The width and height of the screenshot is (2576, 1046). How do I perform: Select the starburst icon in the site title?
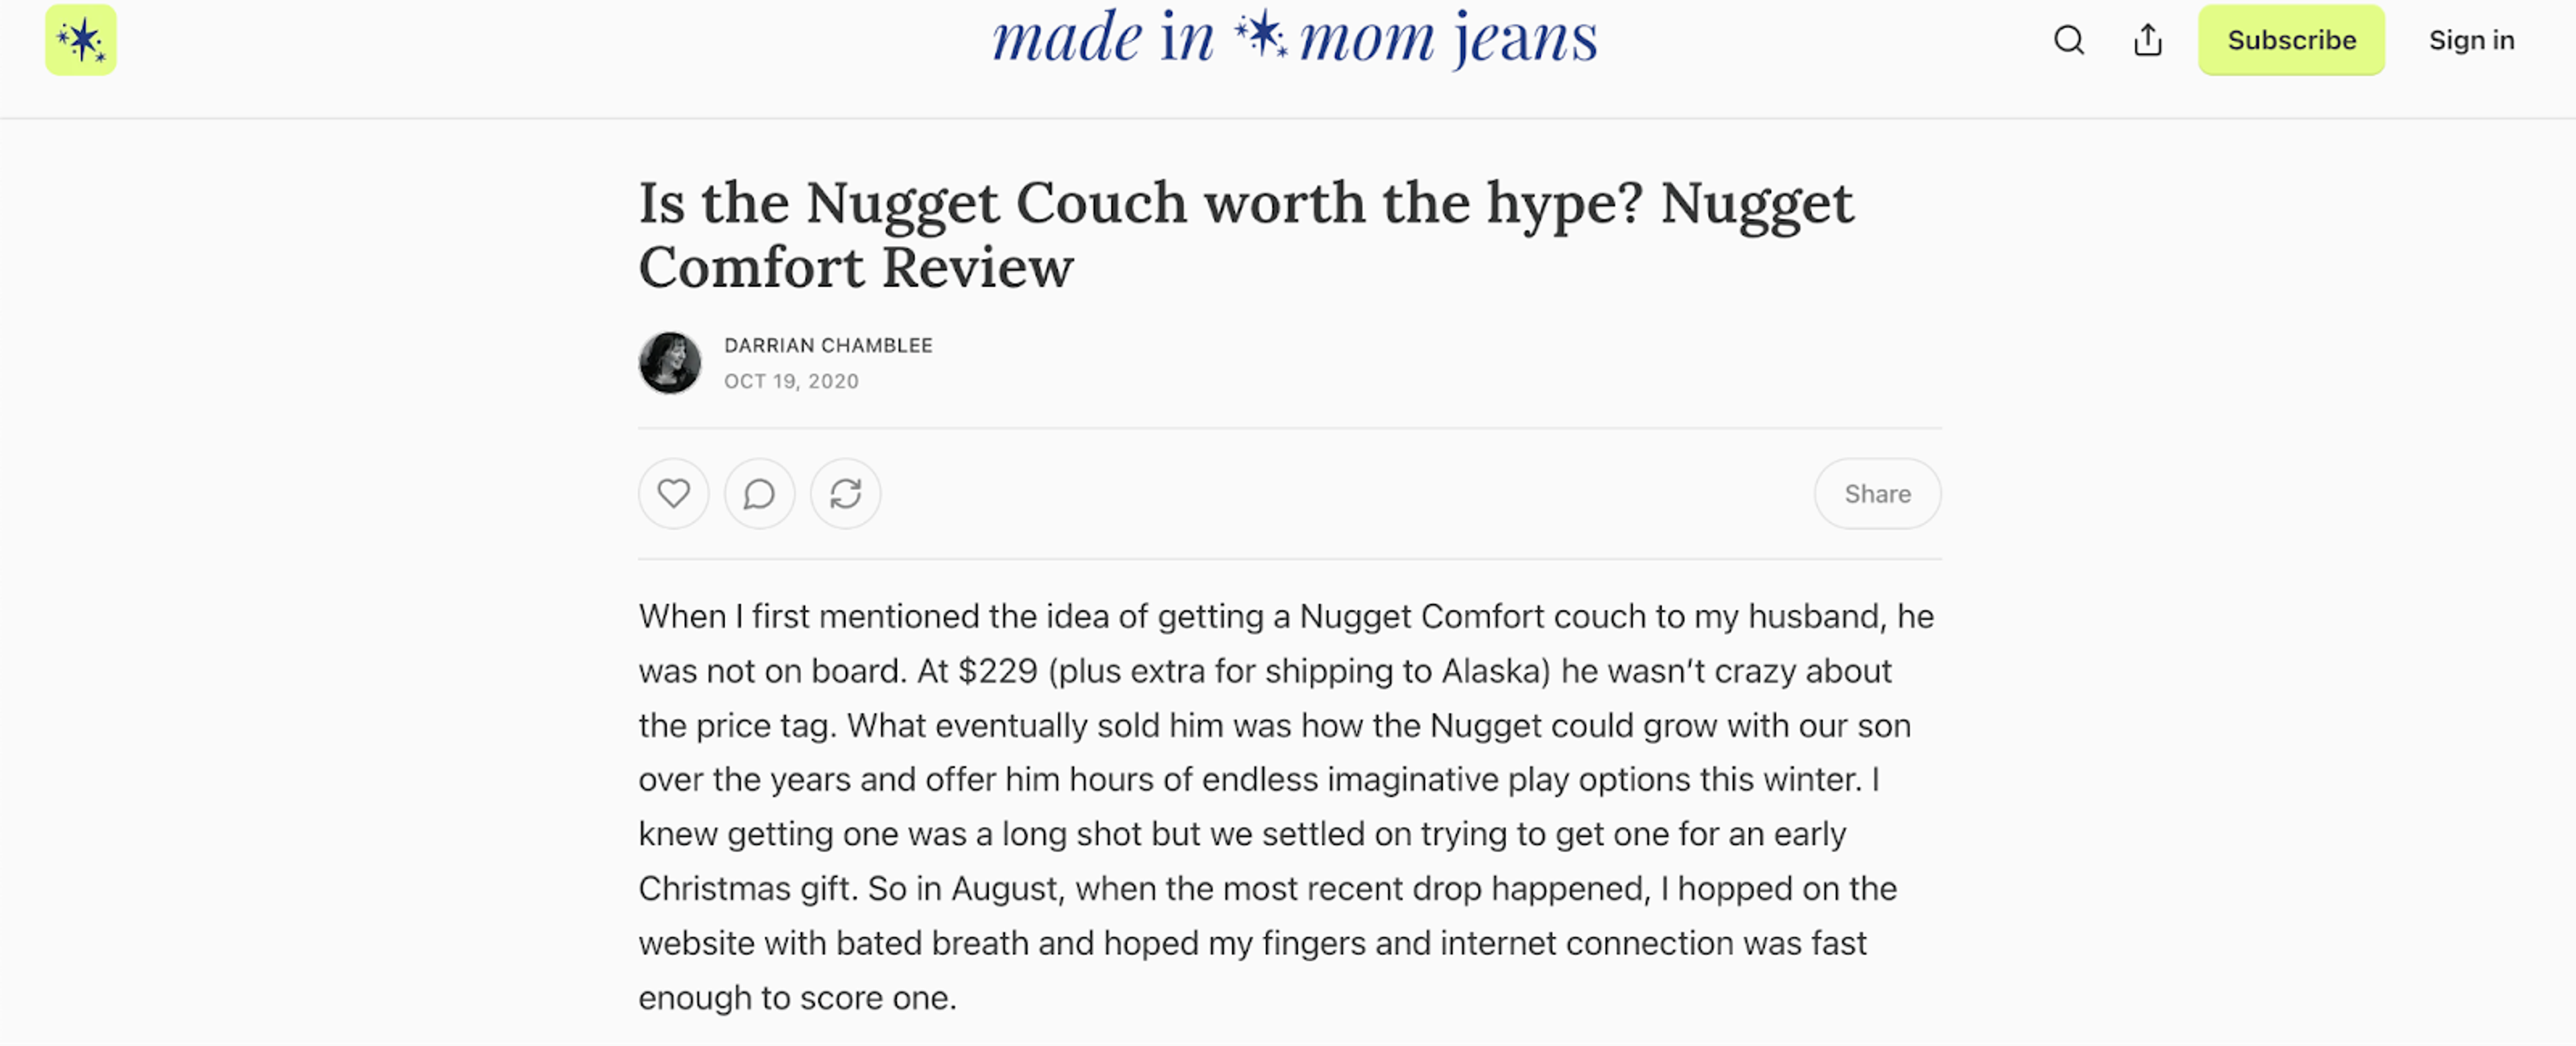tap(1262, 38)
